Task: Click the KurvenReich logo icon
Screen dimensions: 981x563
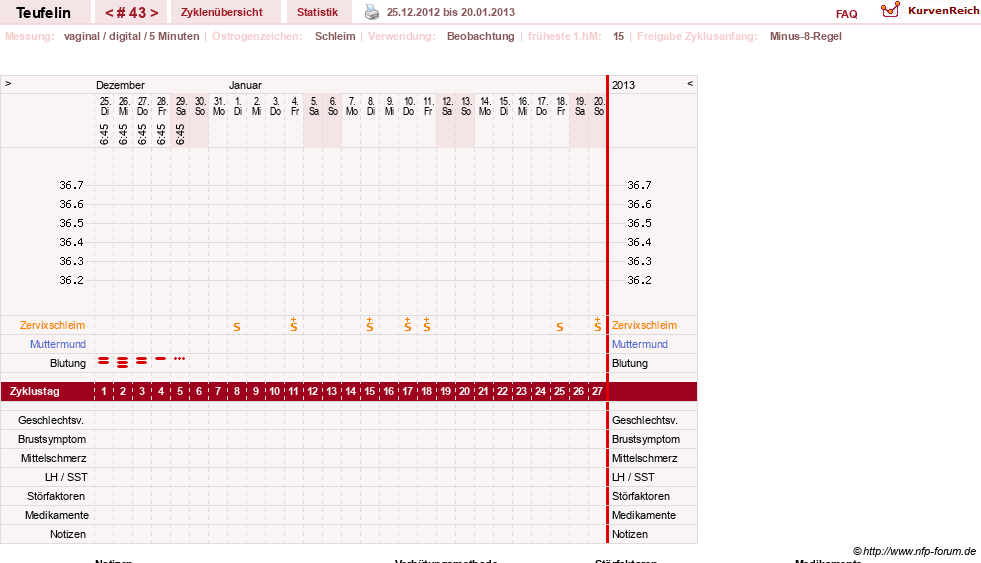Action: 890,10
